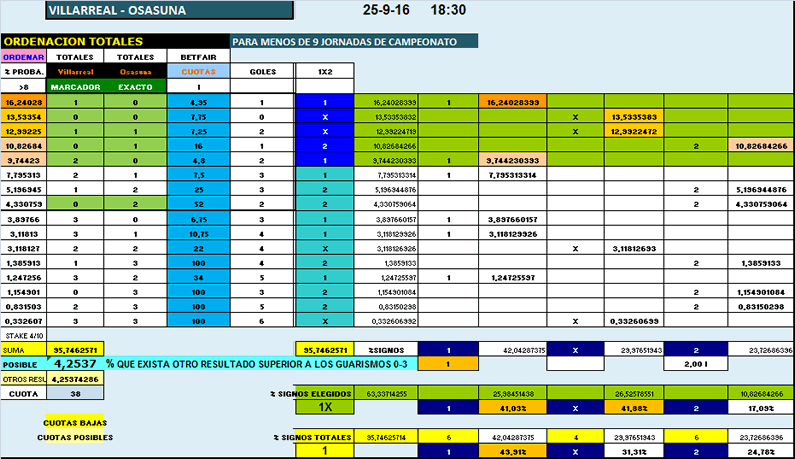Image resolution: width=795 pixels, height=459 pixels.
Task: Select the BETFAIR column header
Action: (x=198, y=57)
